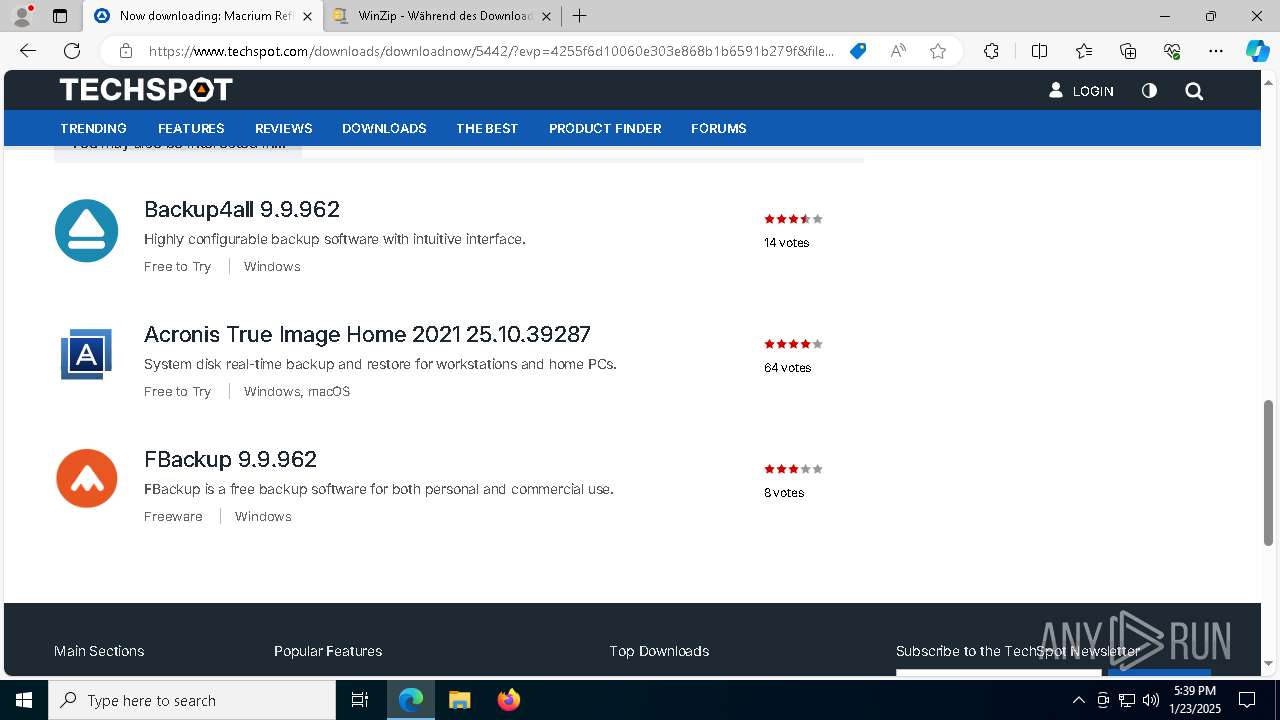Open a new browser tab

[580, 16]
